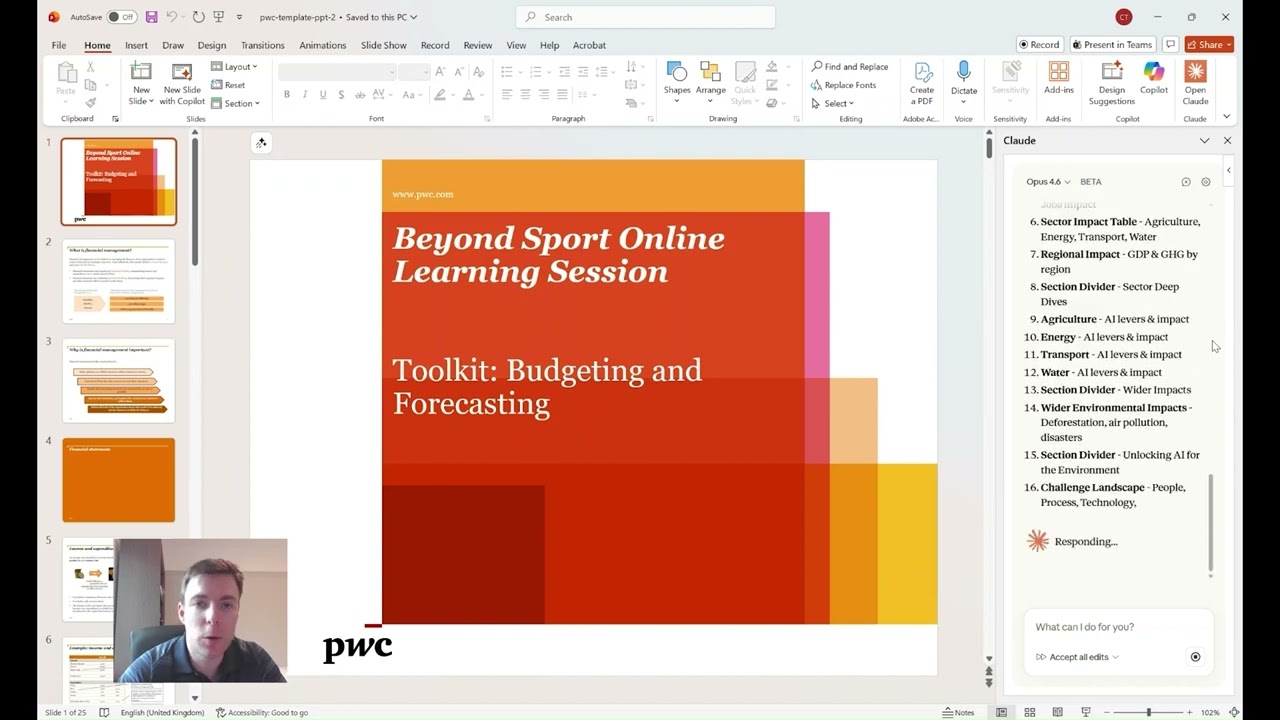Click Open Claude ribbon icon
Screen dimensions: 1280x720
(1195, 72)
